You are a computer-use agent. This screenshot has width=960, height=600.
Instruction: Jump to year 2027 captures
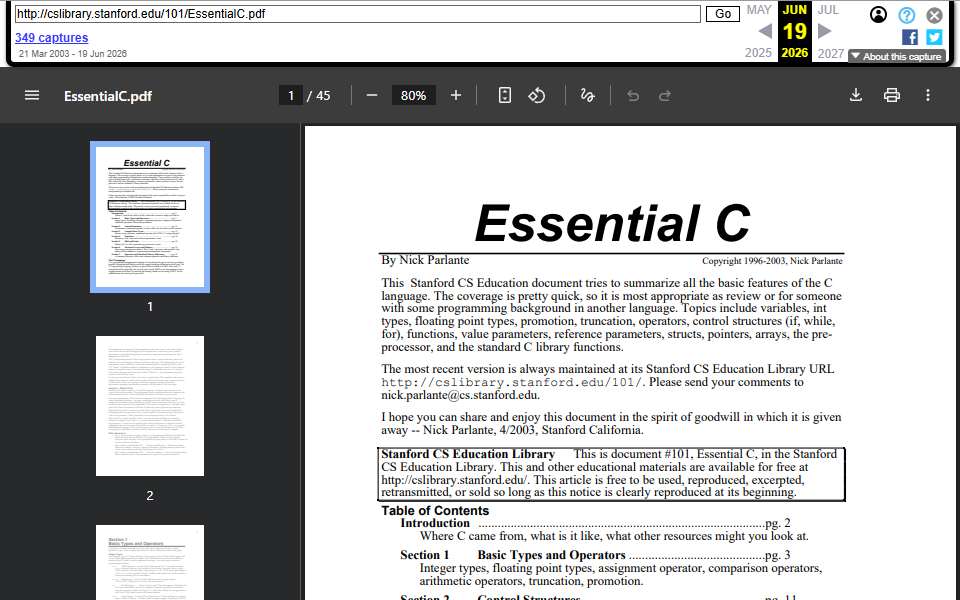point(831,53)
